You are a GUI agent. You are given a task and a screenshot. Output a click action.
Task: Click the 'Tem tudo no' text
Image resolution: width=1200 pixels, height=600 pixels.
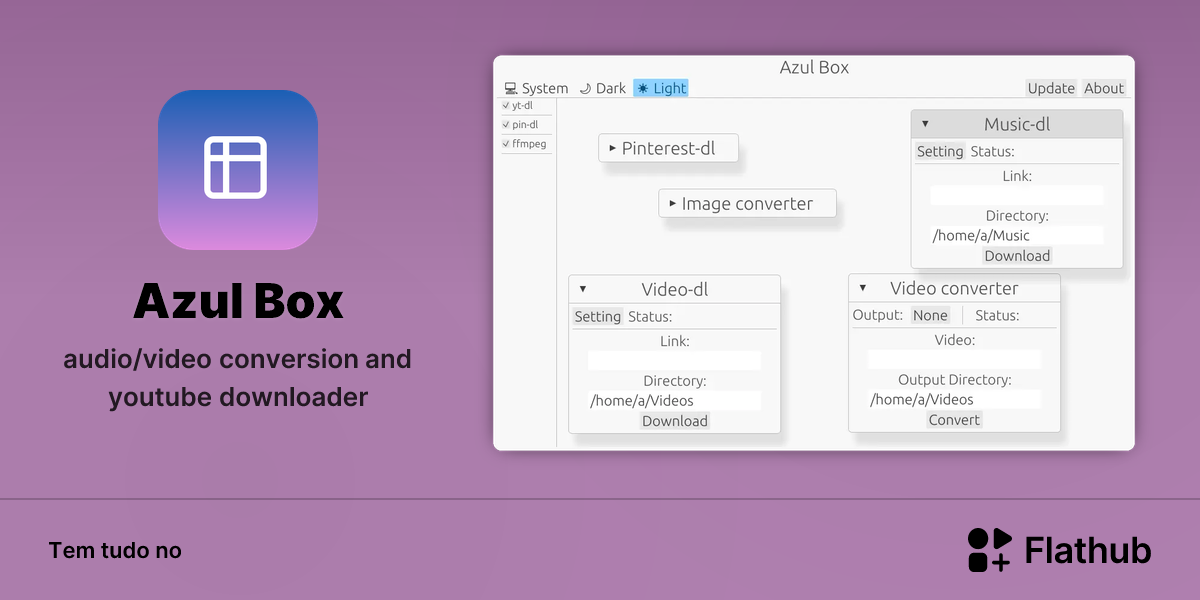tap(115, 550)
